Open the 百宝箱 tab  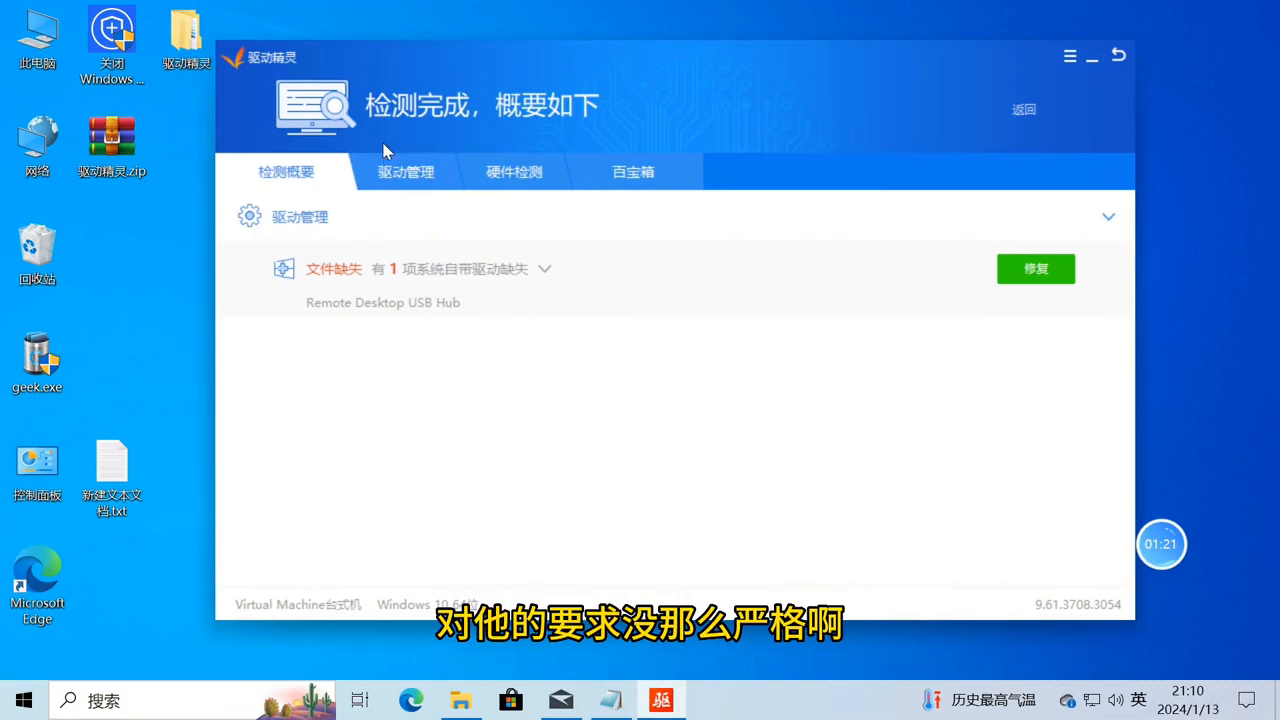(x=633, y=172)
